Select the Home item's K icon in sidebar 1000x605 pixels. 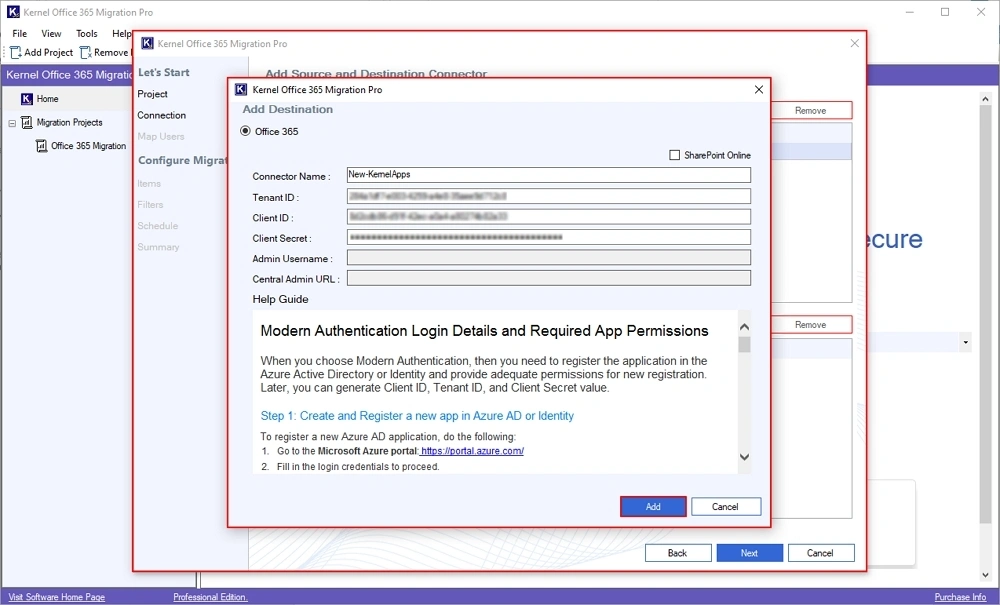[x=25, y=98]
